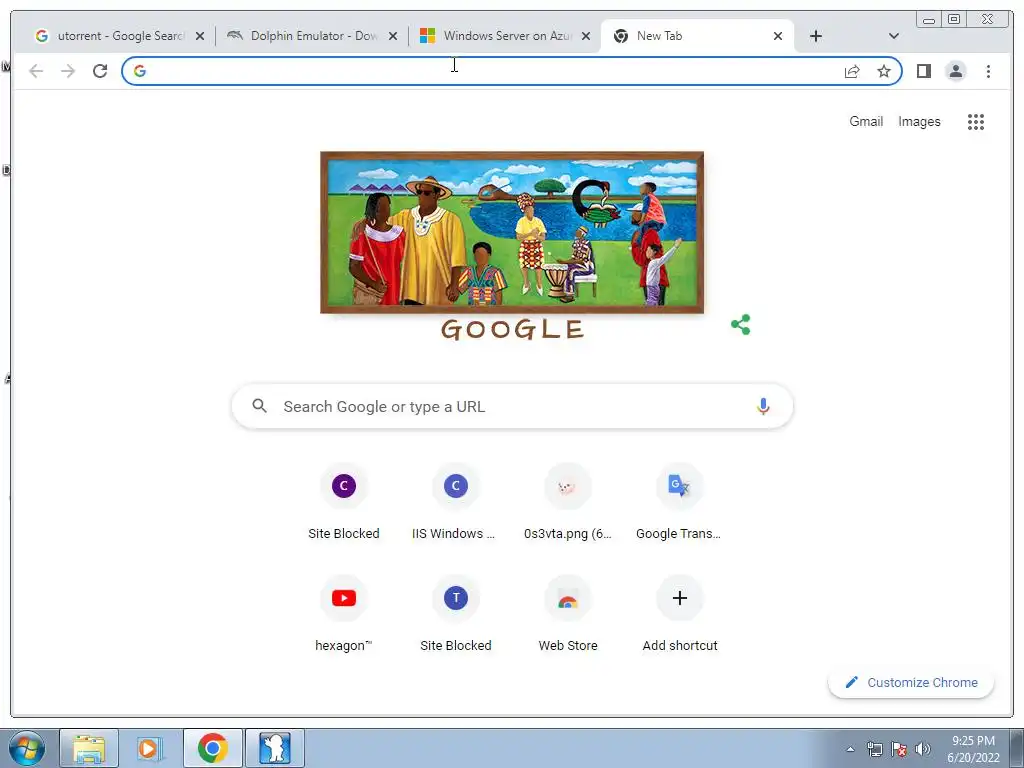
Task: Switch to the Windows Server on Azure tab
Action: pos(505,36)
